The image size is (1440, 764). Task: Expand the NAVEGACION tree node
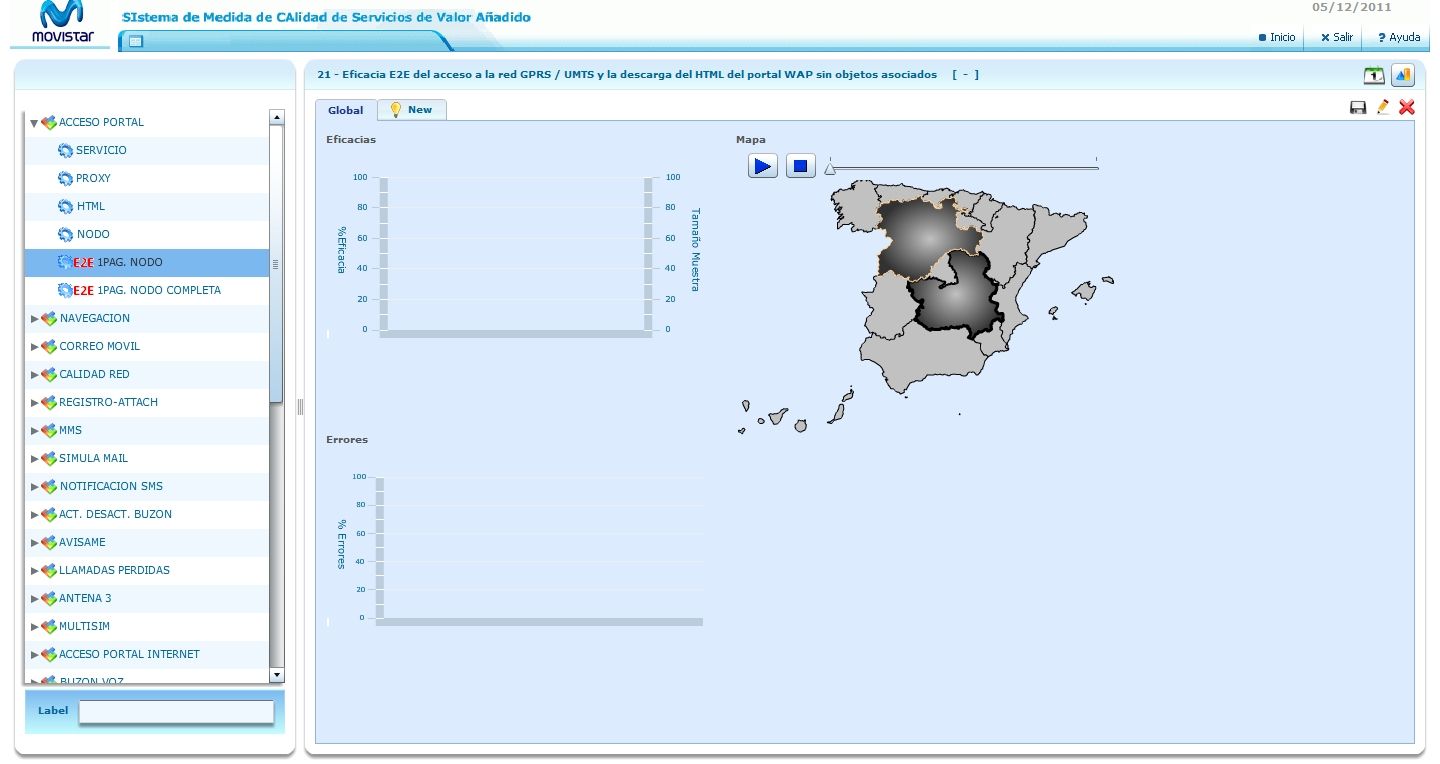point(34,319)
